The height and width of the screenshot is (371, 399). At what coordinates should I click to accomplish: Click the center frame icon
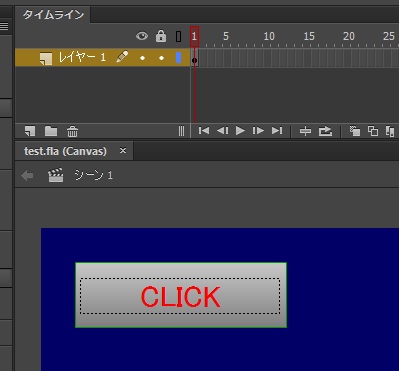click(305, 131)
